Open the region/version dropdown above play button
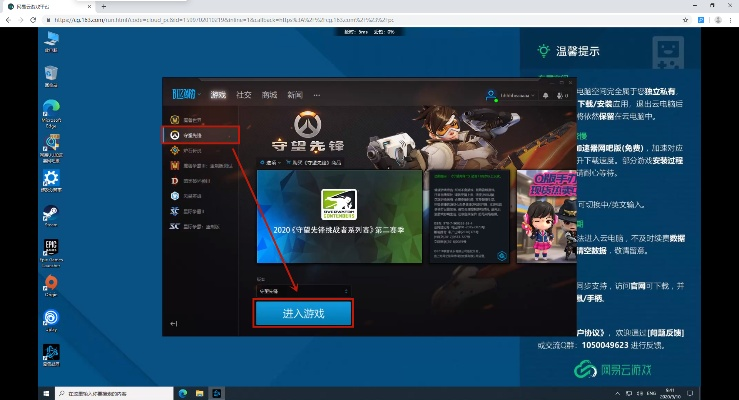739x400 pixels. 303,291
